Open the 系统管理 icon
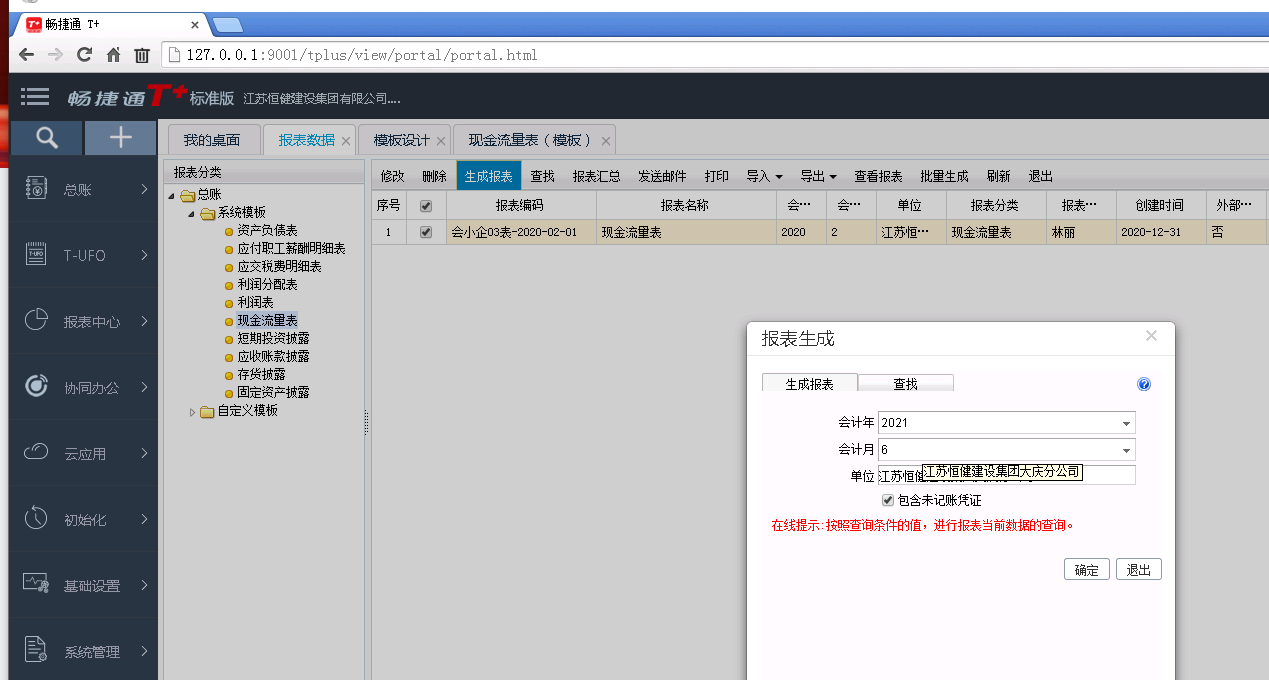The image size is (1269, 680). pyautogui.click(x=37, y=651)
